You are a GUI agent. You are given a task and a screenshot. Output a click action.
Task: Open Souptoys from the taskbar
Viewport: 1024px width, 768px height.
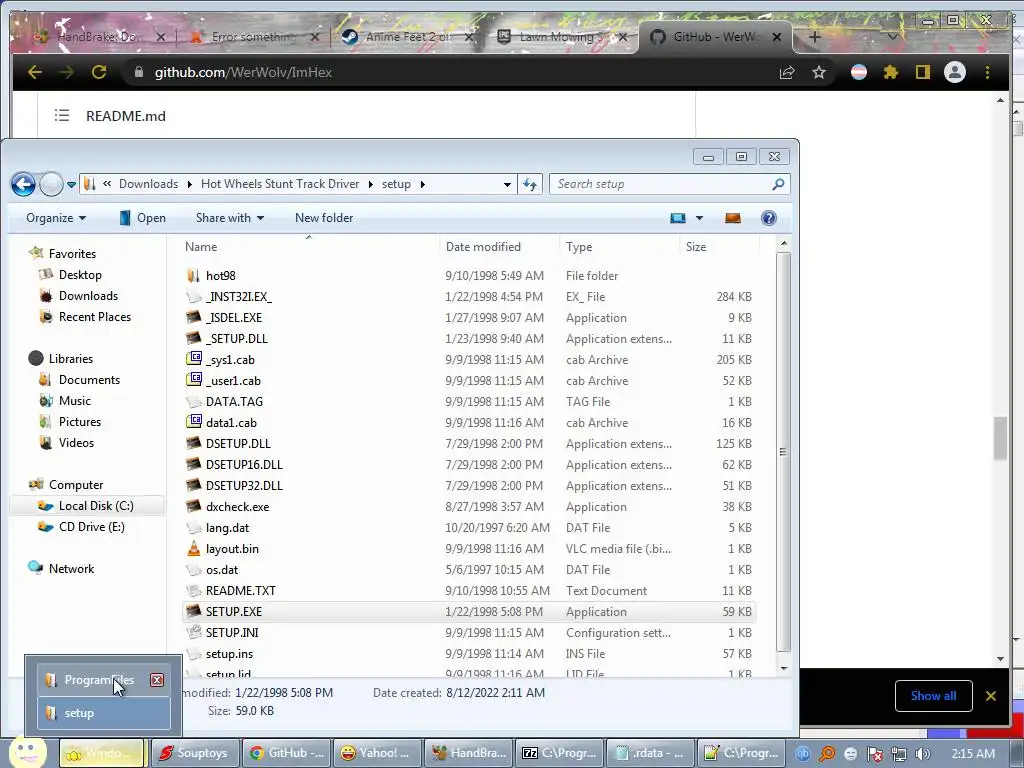tap(195, 753)
